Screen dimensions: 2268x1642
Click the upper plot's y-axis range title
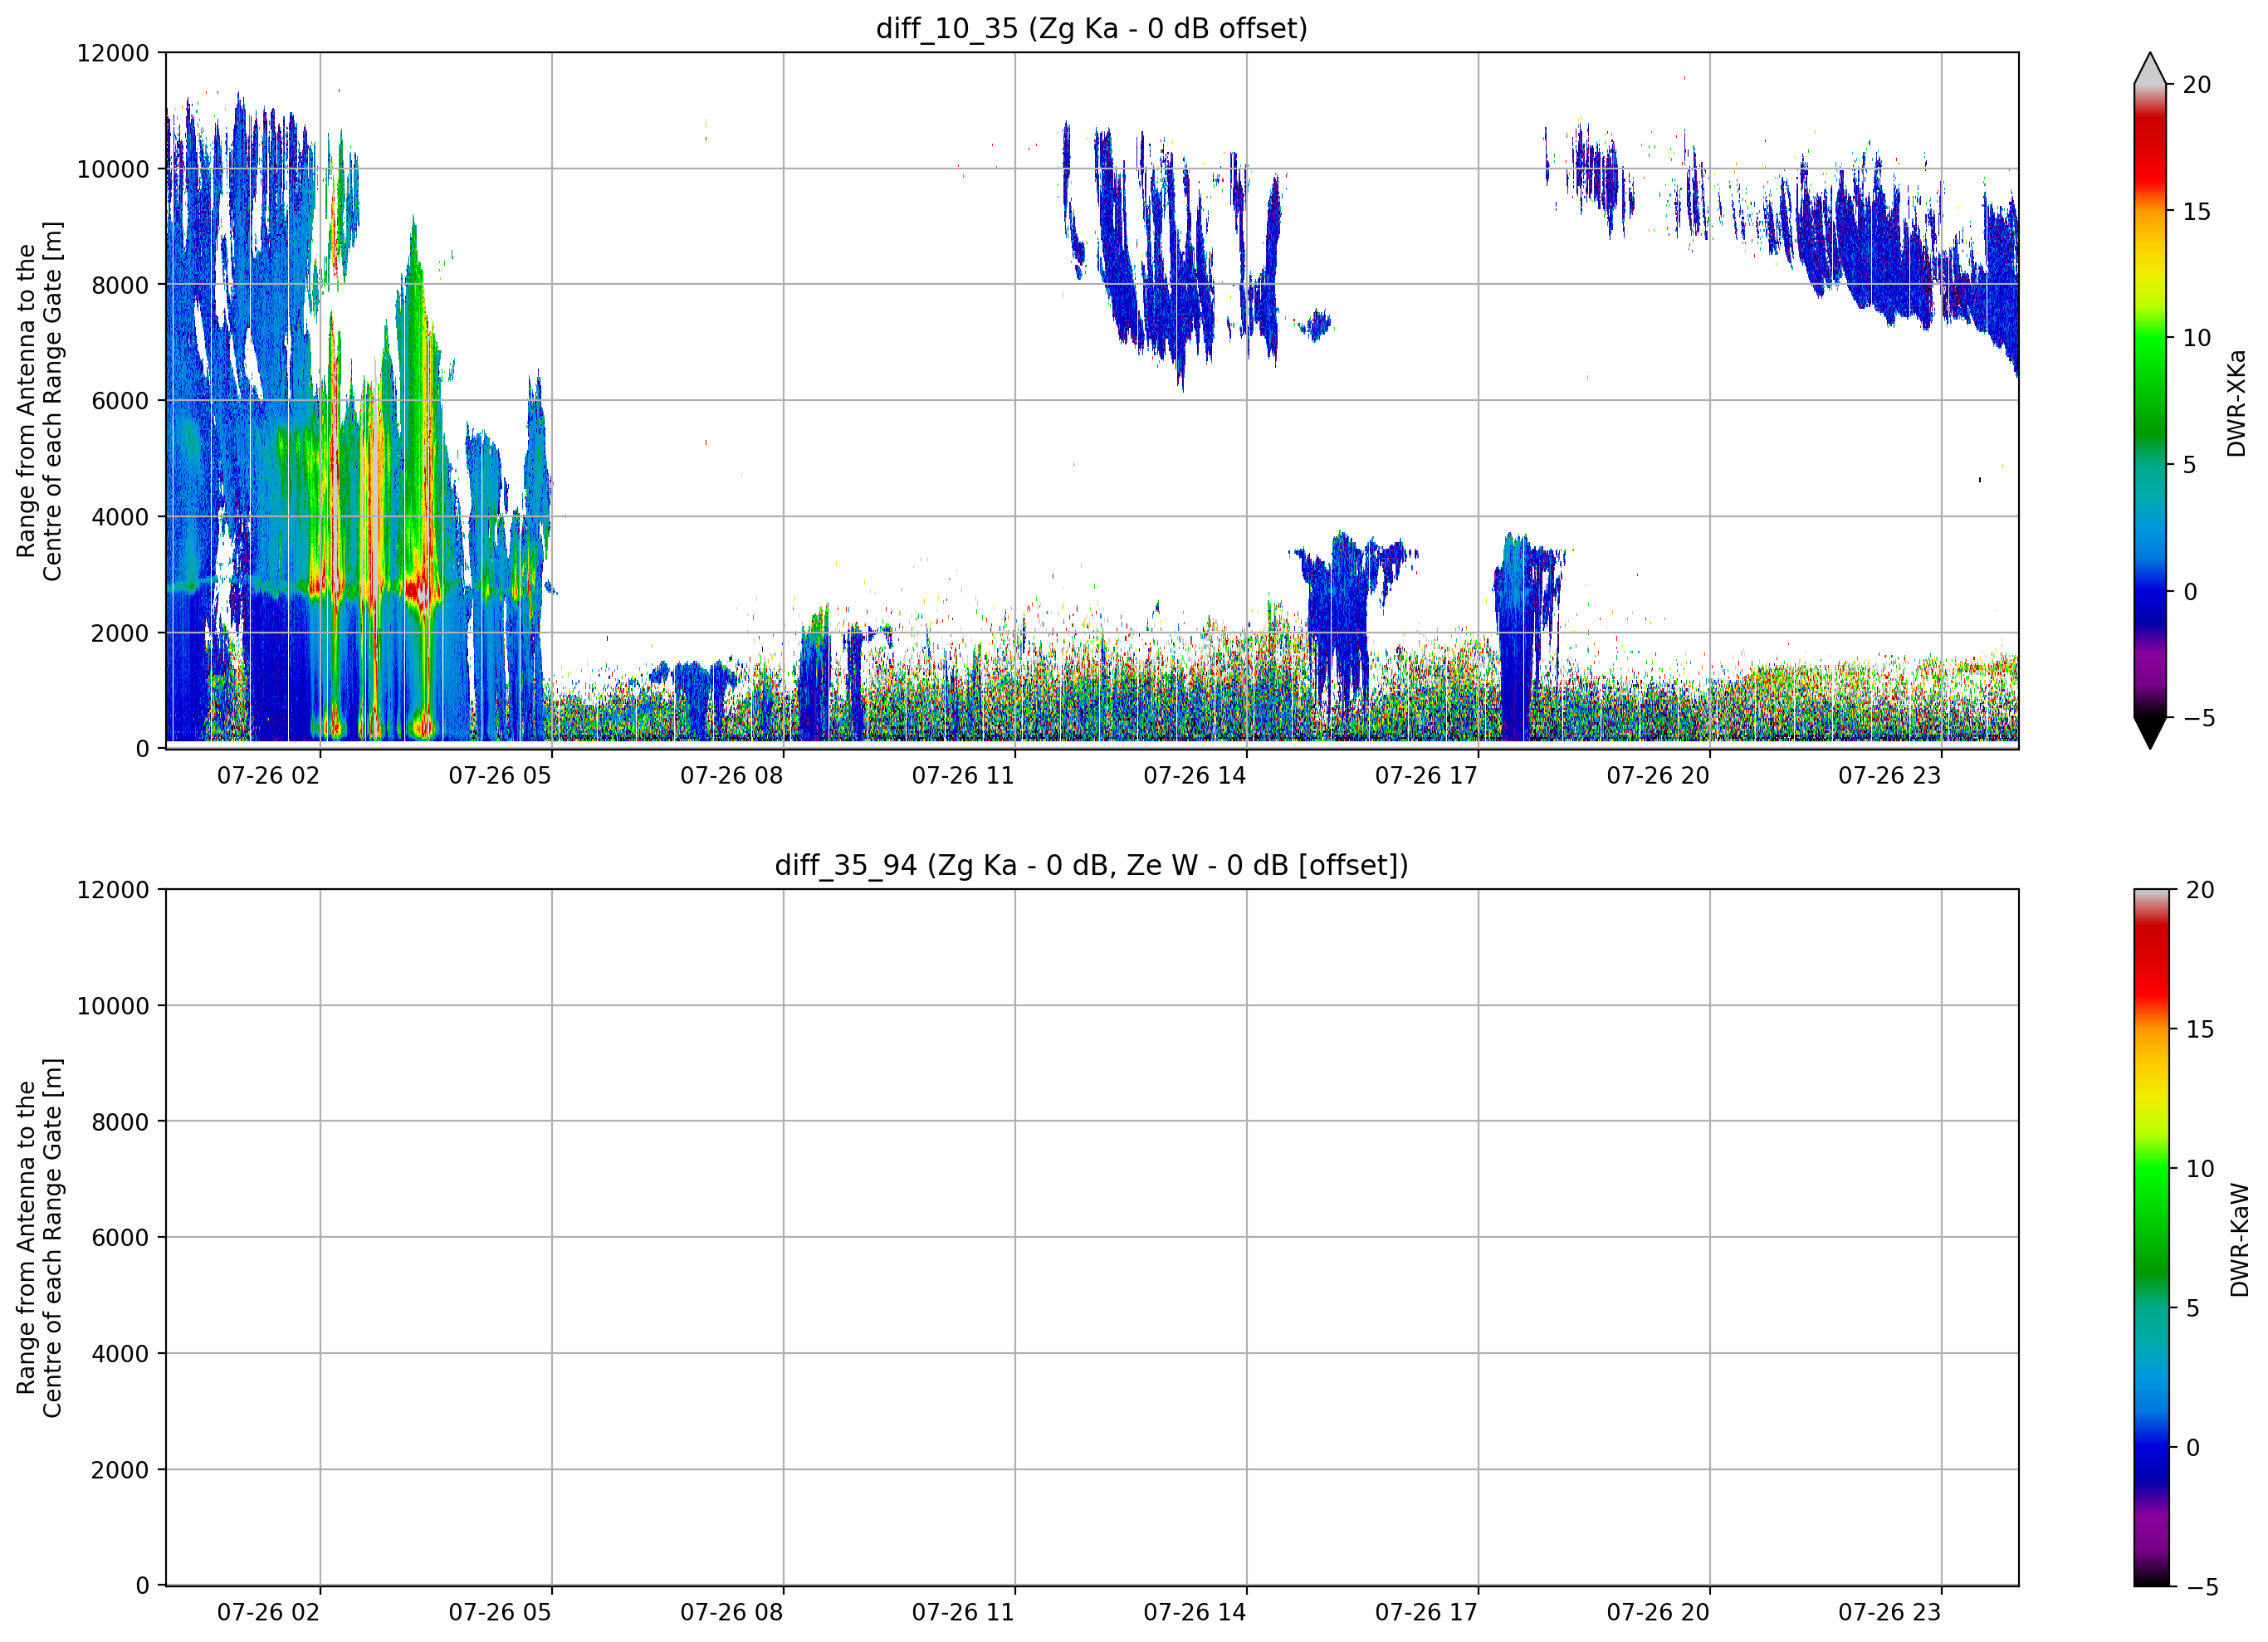(x=39, y=401)
